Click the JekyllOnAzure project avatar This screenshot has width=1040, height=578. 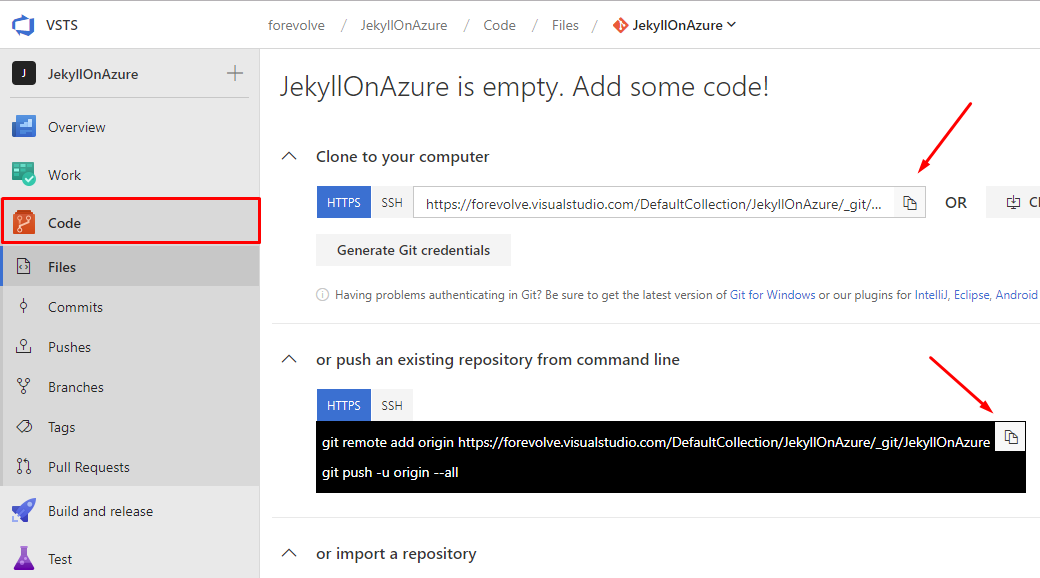pos(24,73)
